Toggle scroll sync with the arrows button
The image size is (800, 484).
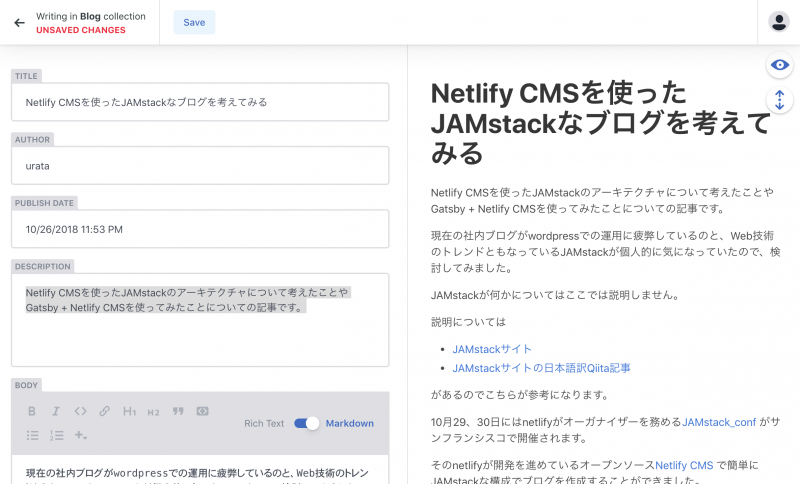click(x=779, y=100)
